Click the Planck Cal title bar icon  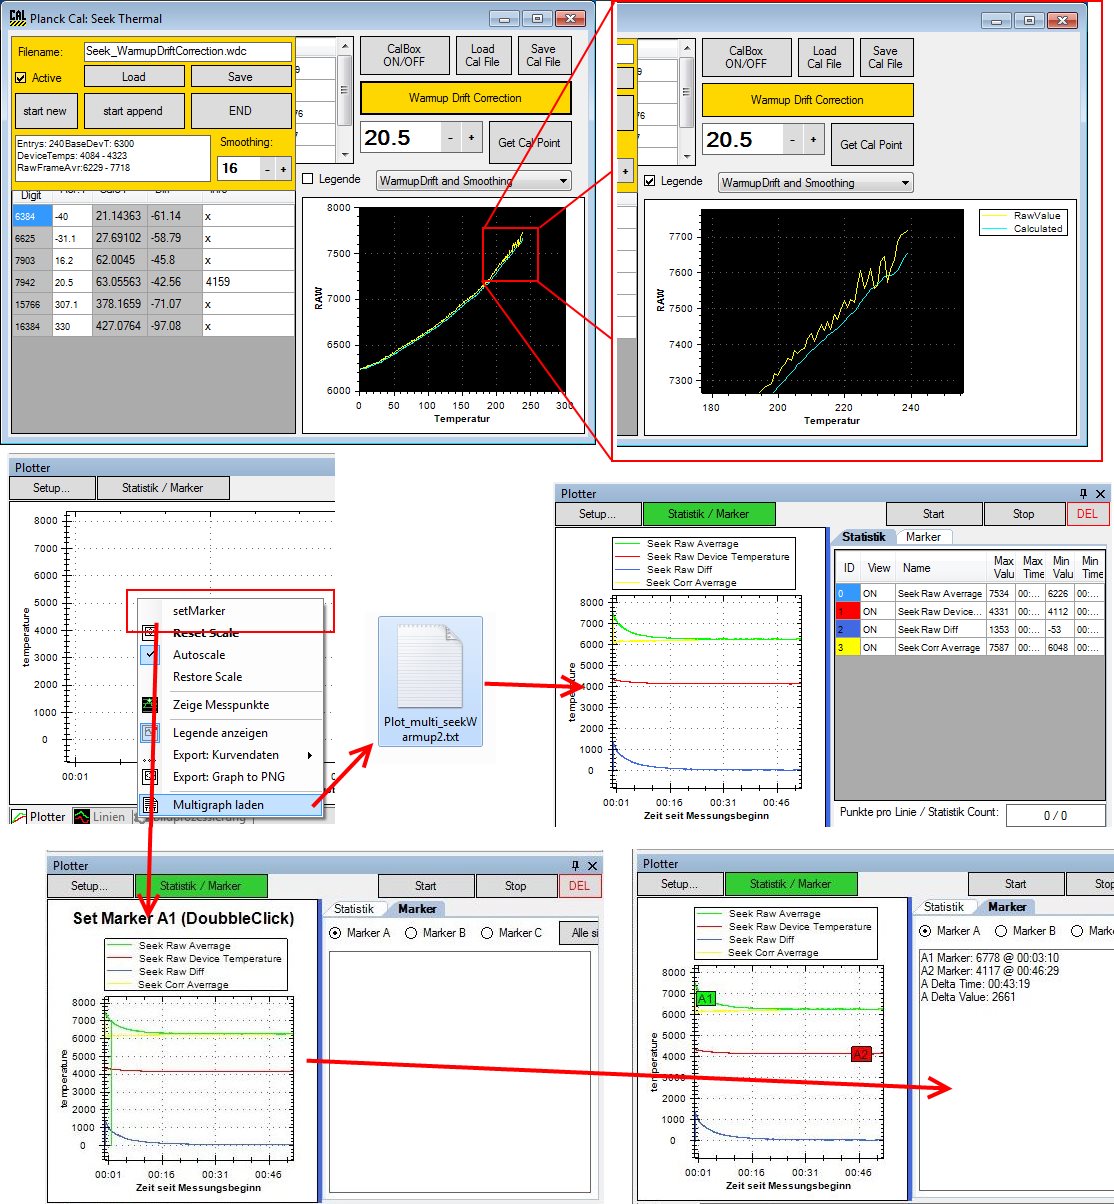[x=17, y=17]
